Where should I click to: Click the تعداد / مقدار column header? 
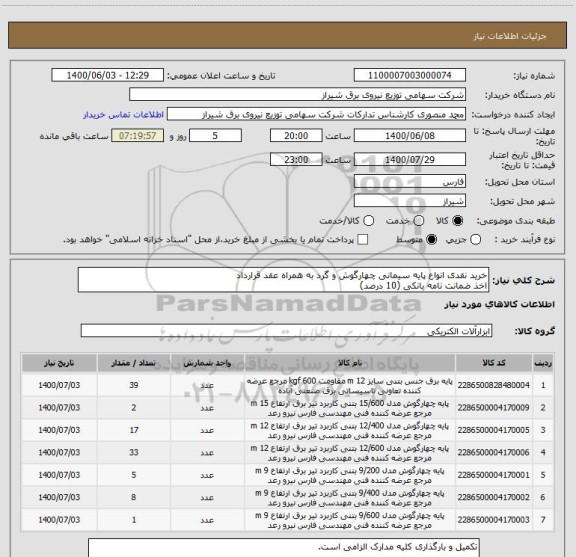pos(134,363)
